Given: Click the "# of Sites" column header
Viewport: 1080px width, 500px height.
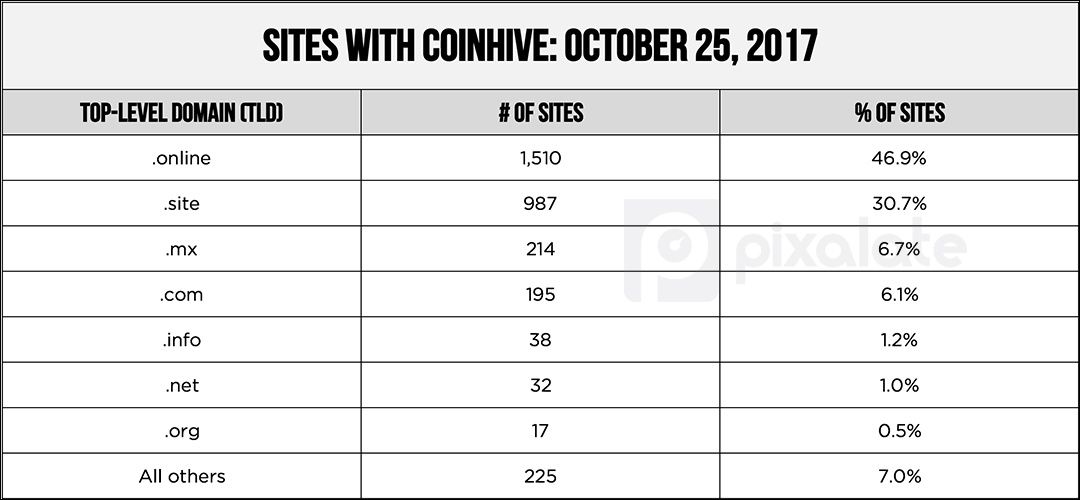Looking at the screenshot, I should click(541, 112).
